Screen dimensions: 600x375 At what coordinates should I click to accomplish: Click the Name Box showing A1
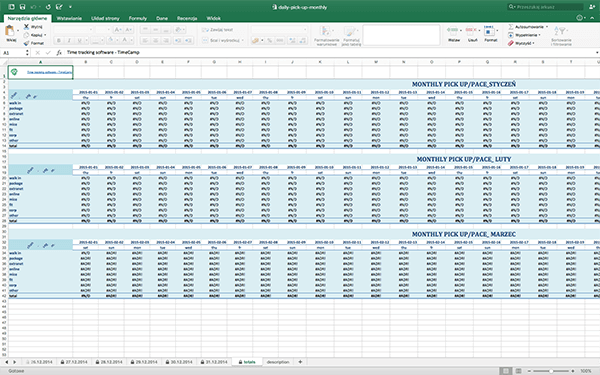coord(13,53)
